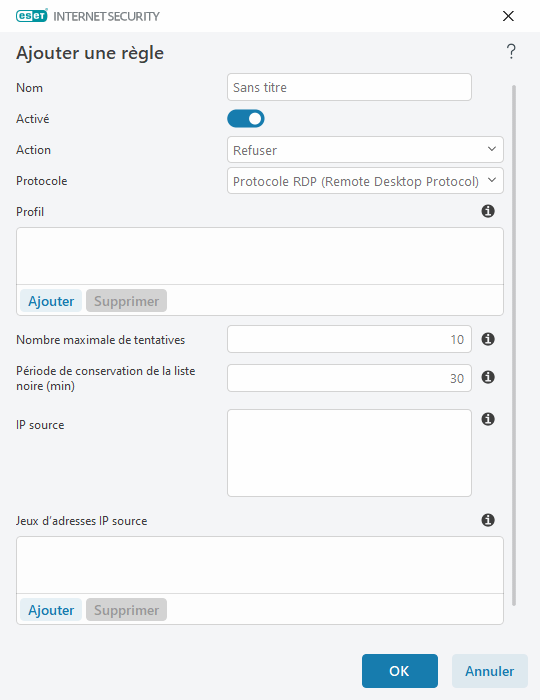Viewport: 540px width, 700px height.
Task: Click the IP source info icon
Action: [488, 419]
